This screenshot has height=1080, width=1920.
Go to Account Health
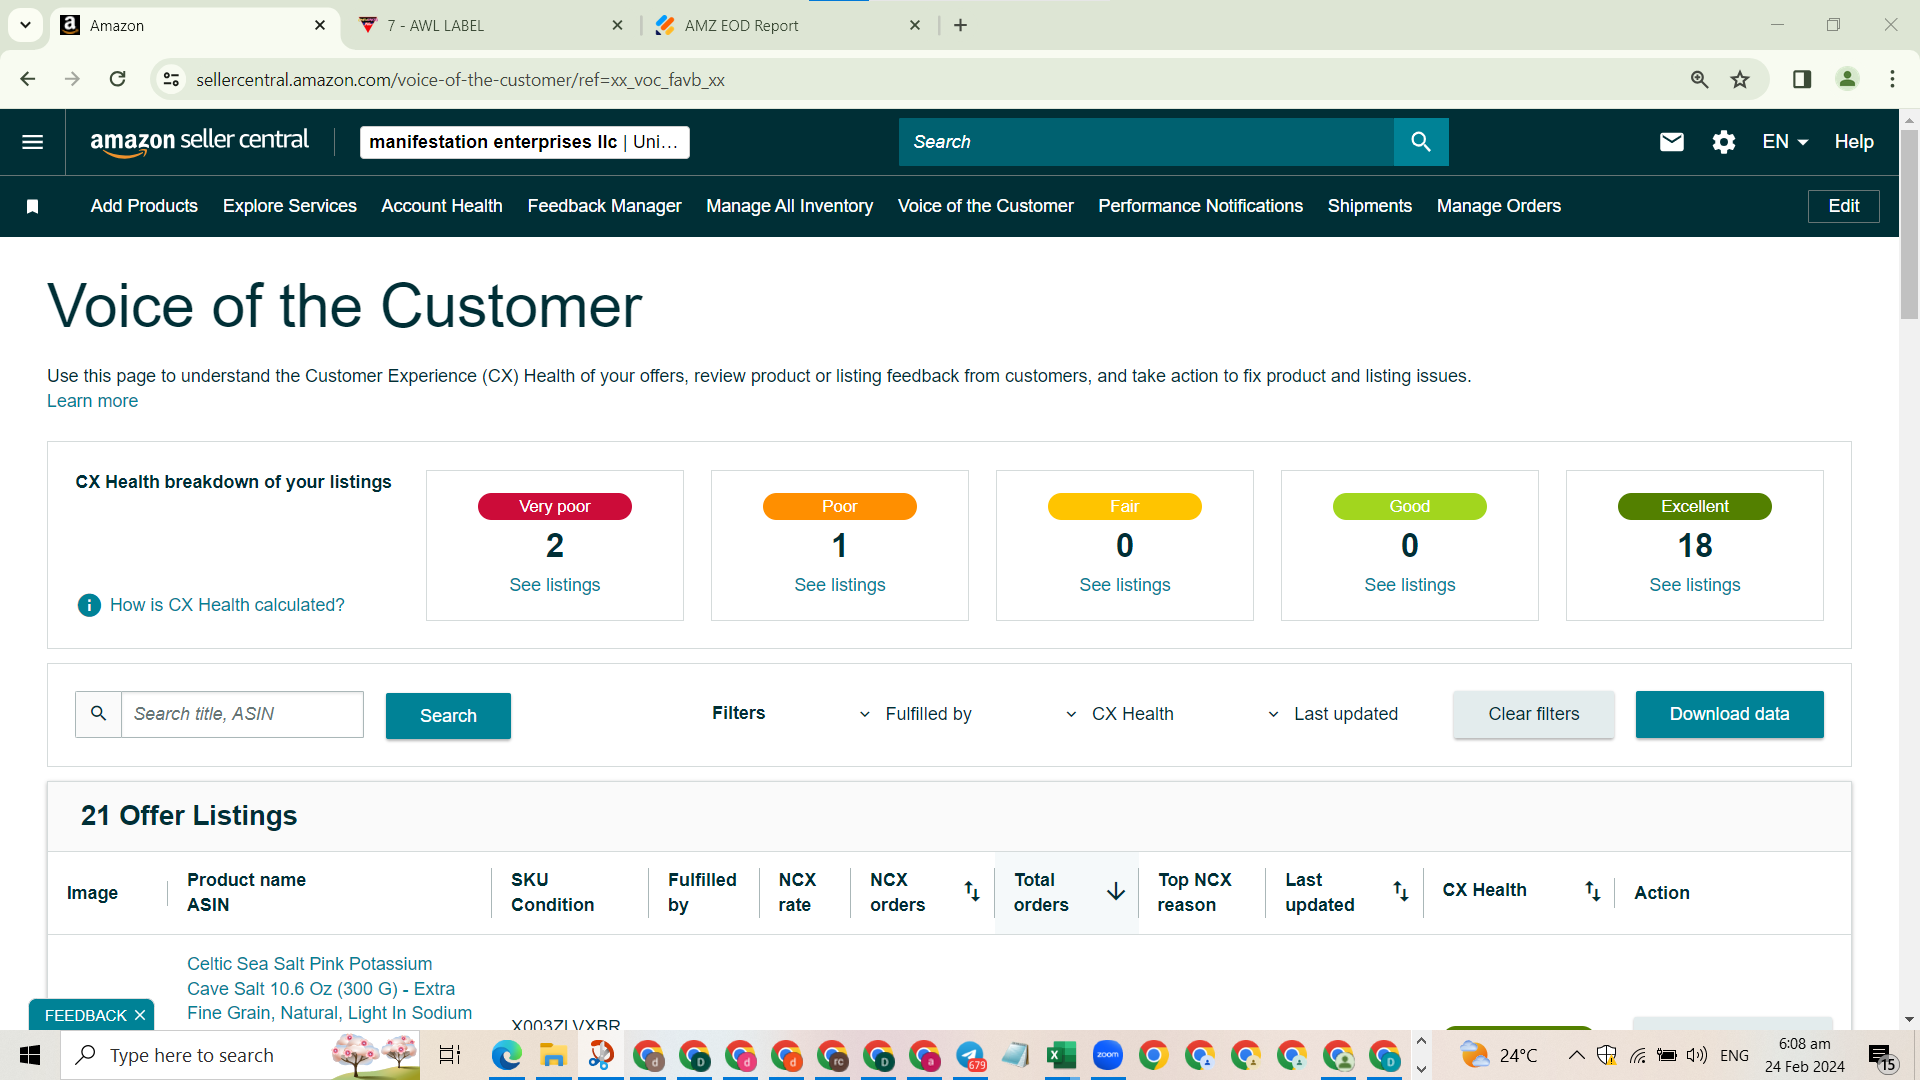pyautogui.click(x=442, y=206)
